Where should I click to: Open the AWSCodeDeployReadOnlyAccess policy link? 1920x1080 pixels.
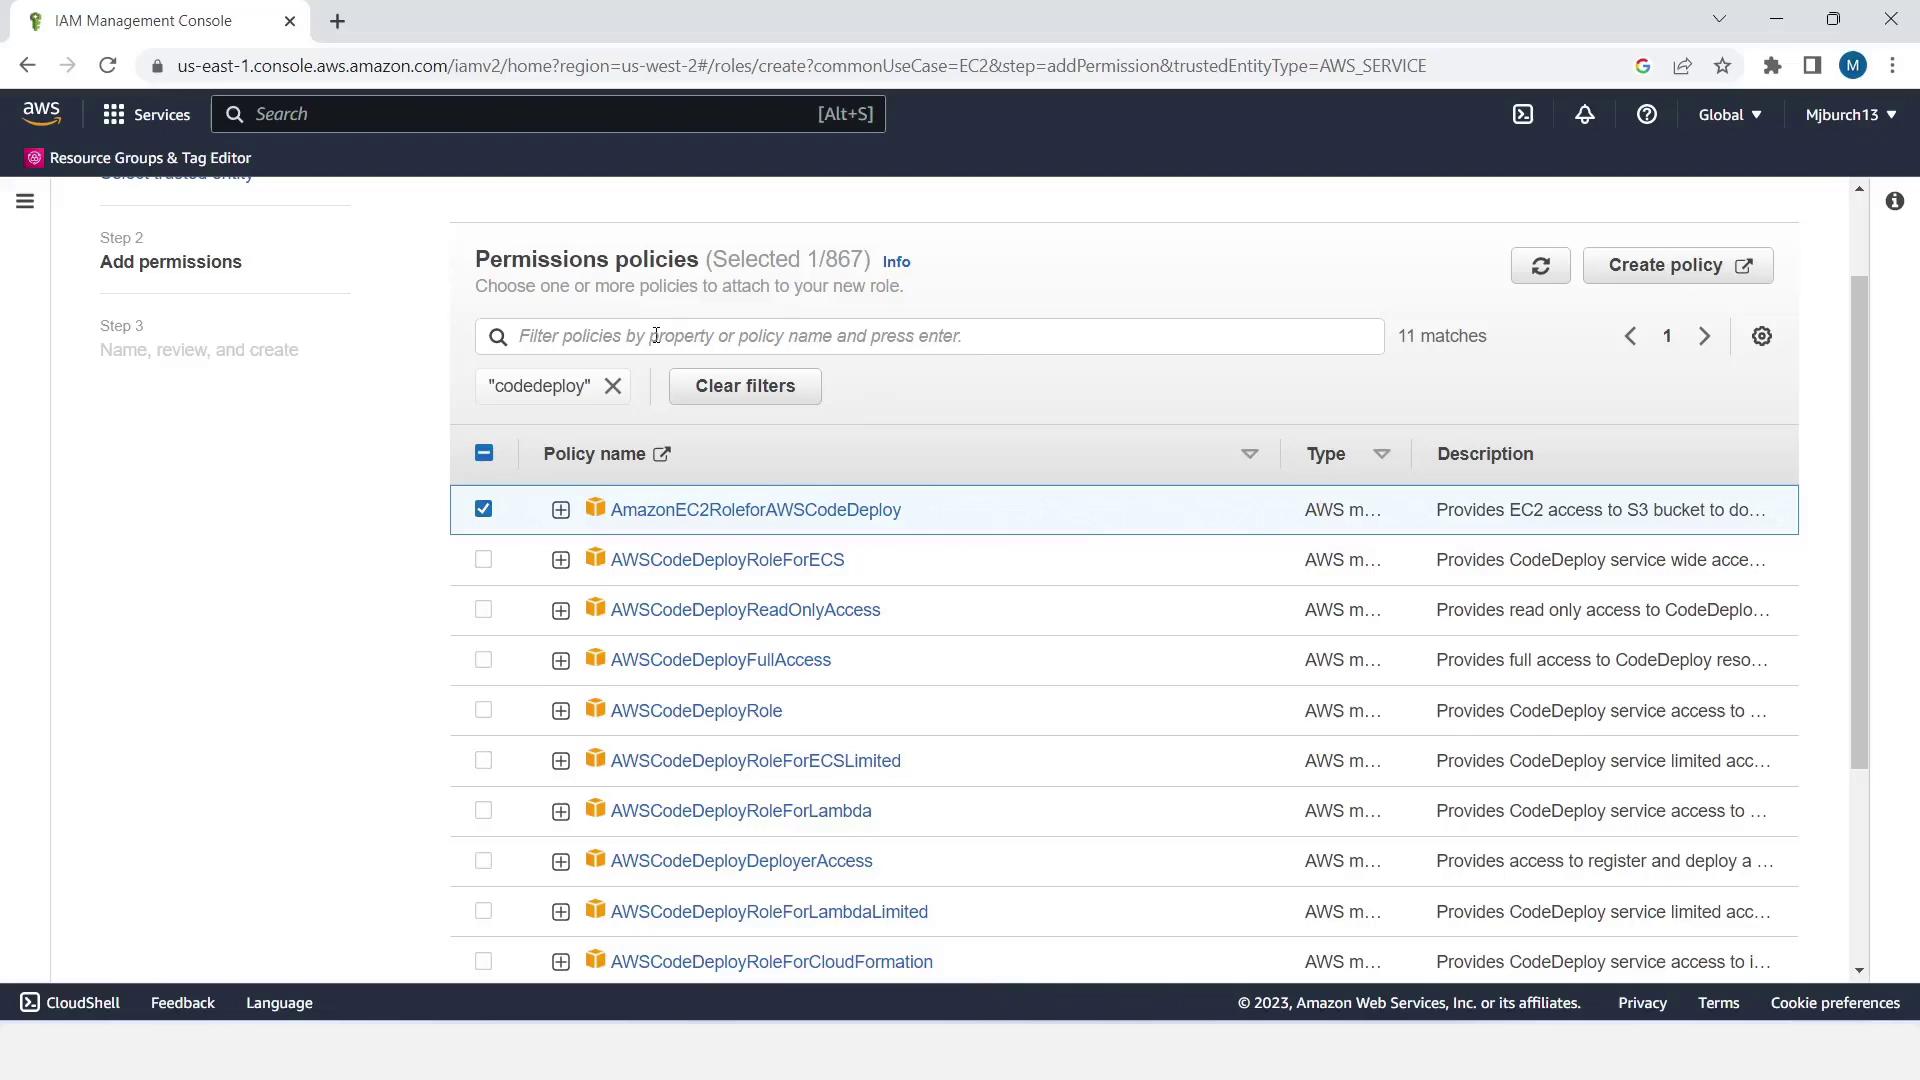pos(745,610)
